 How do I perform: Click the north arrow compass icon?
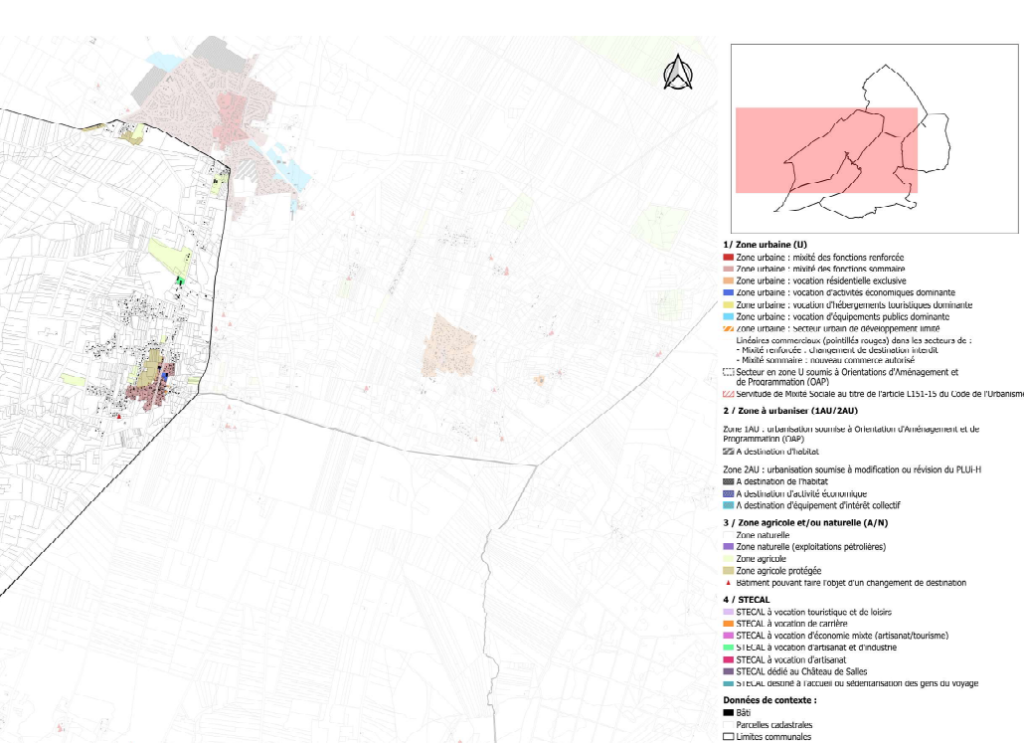678,72
